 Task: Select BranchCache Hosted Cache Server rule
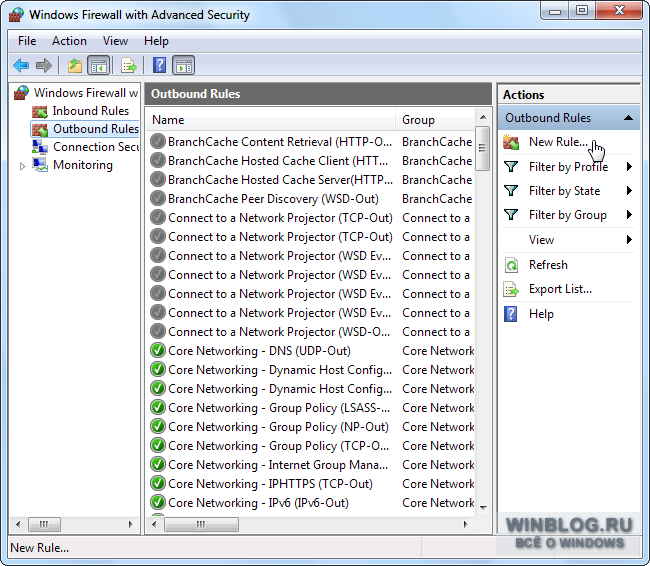click(x=310, y=180)
